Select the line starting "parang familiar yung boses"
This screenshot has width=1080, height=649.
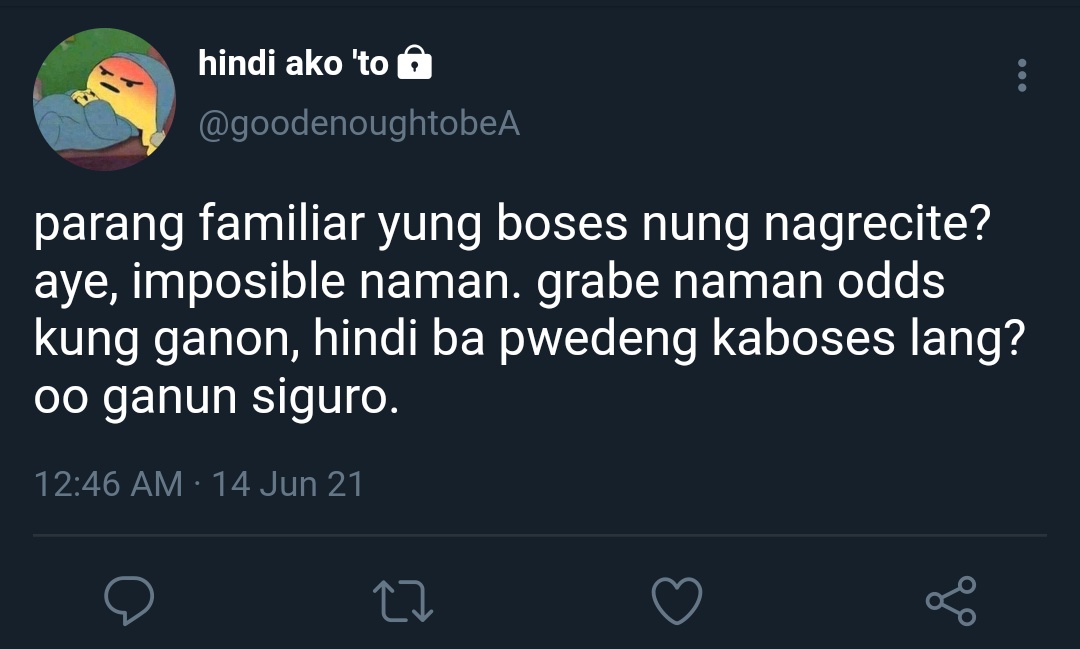(x=512, y=225)
